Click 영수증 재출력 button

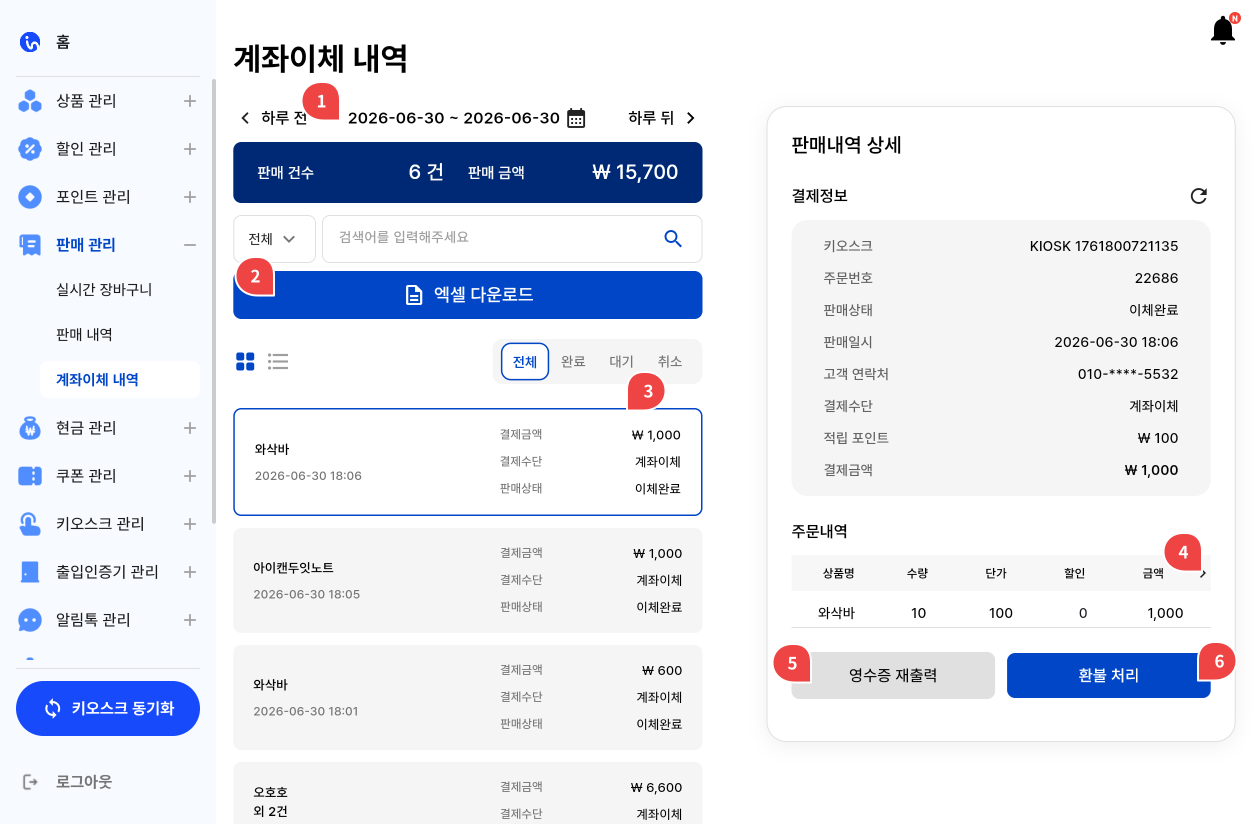tap(893, 675)
